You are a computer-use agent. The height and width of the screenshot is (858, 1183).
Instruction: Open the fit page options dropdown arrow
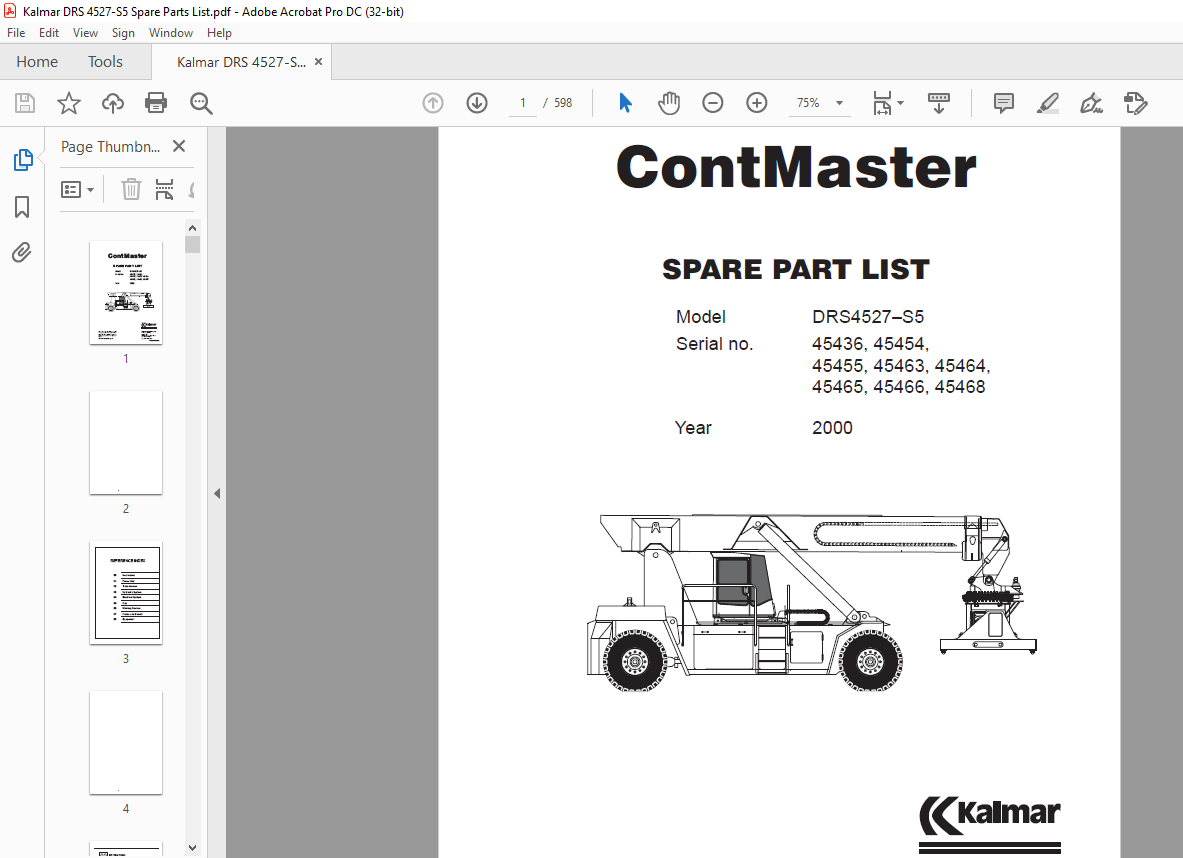click(900, 103)
